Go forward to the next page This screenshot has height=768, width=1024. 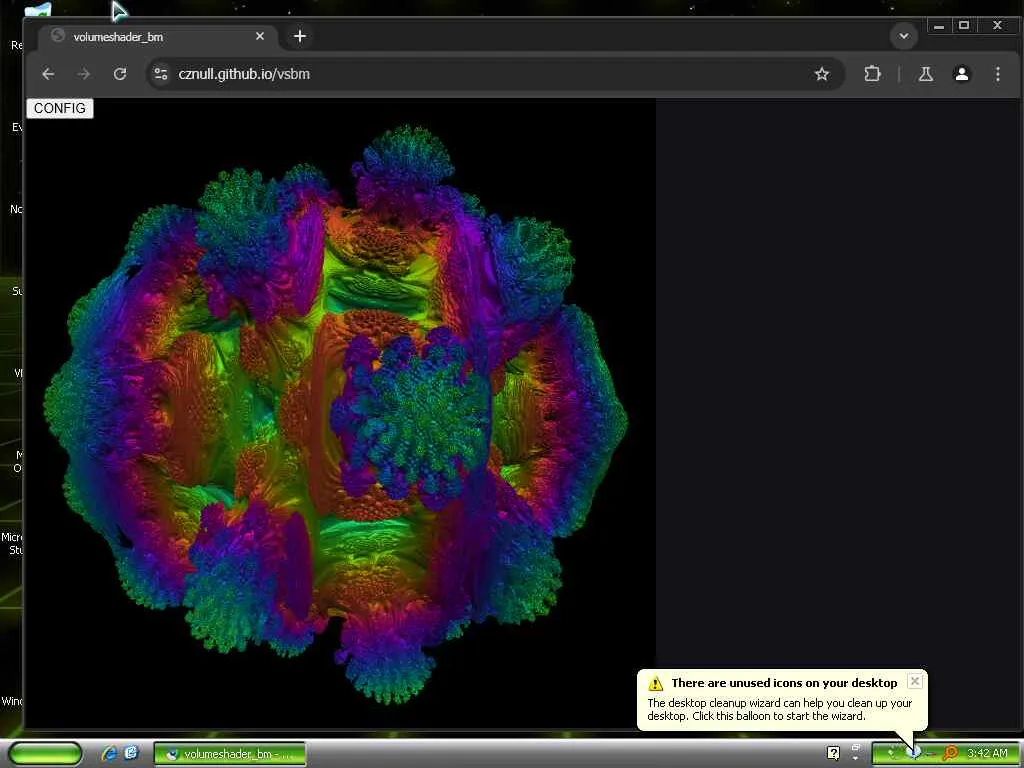tap(84, 74)
